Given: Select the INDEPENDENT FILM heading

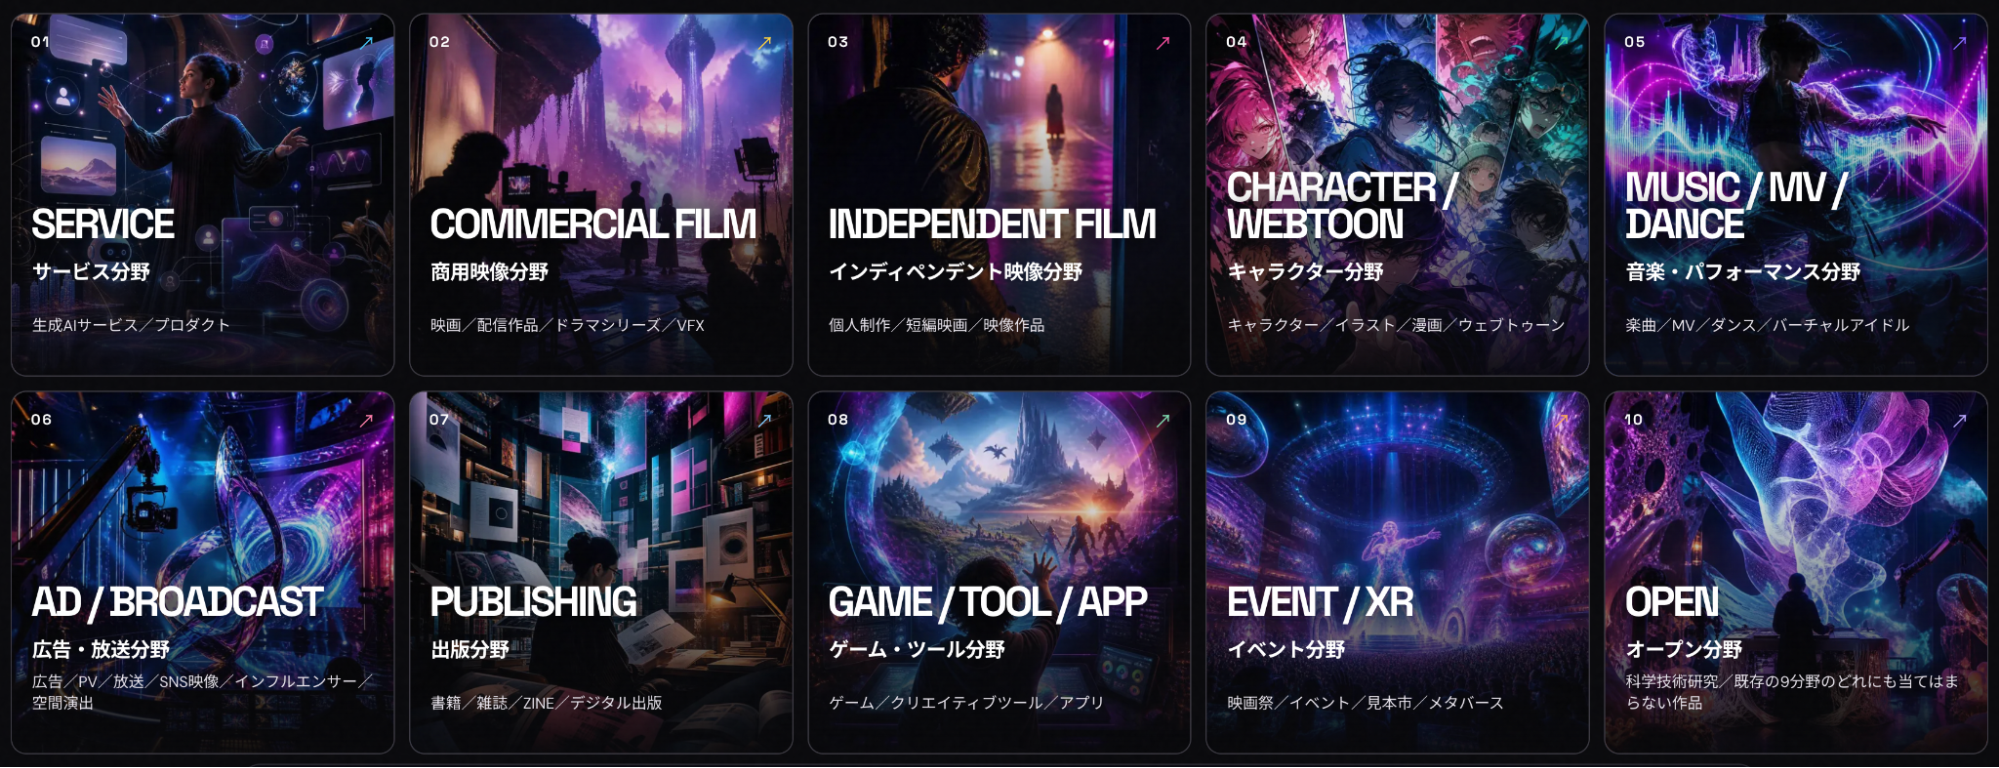Looking at the screenshot, I should 992,224.
